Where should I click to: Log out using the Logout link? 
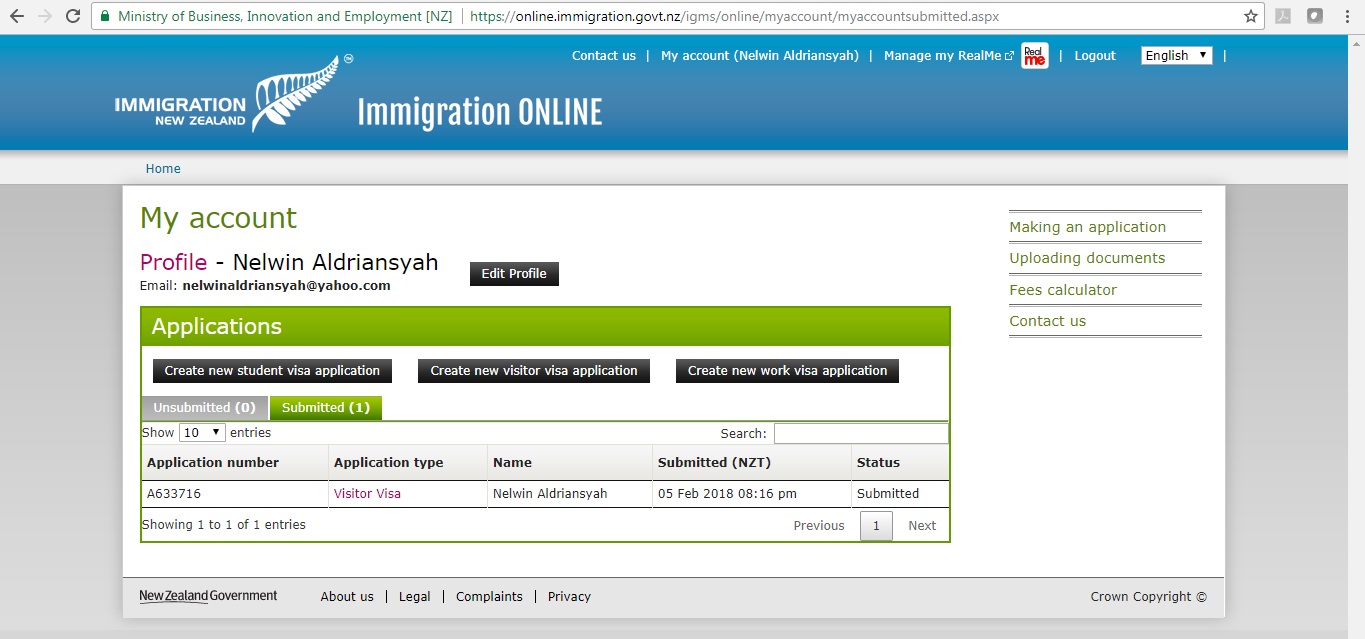click(1094, 56)
